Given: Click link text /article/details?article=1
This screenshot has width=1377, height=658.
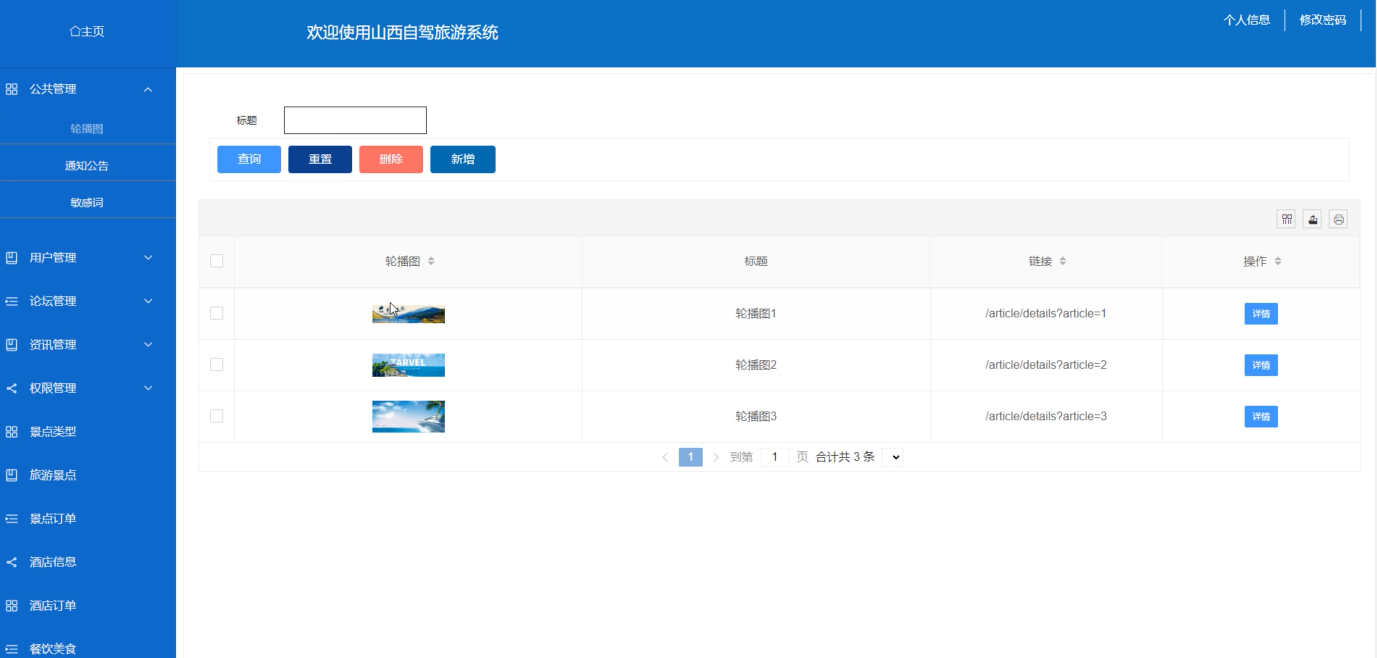Looking at the screenshot, I should (x=1046, y=313).
